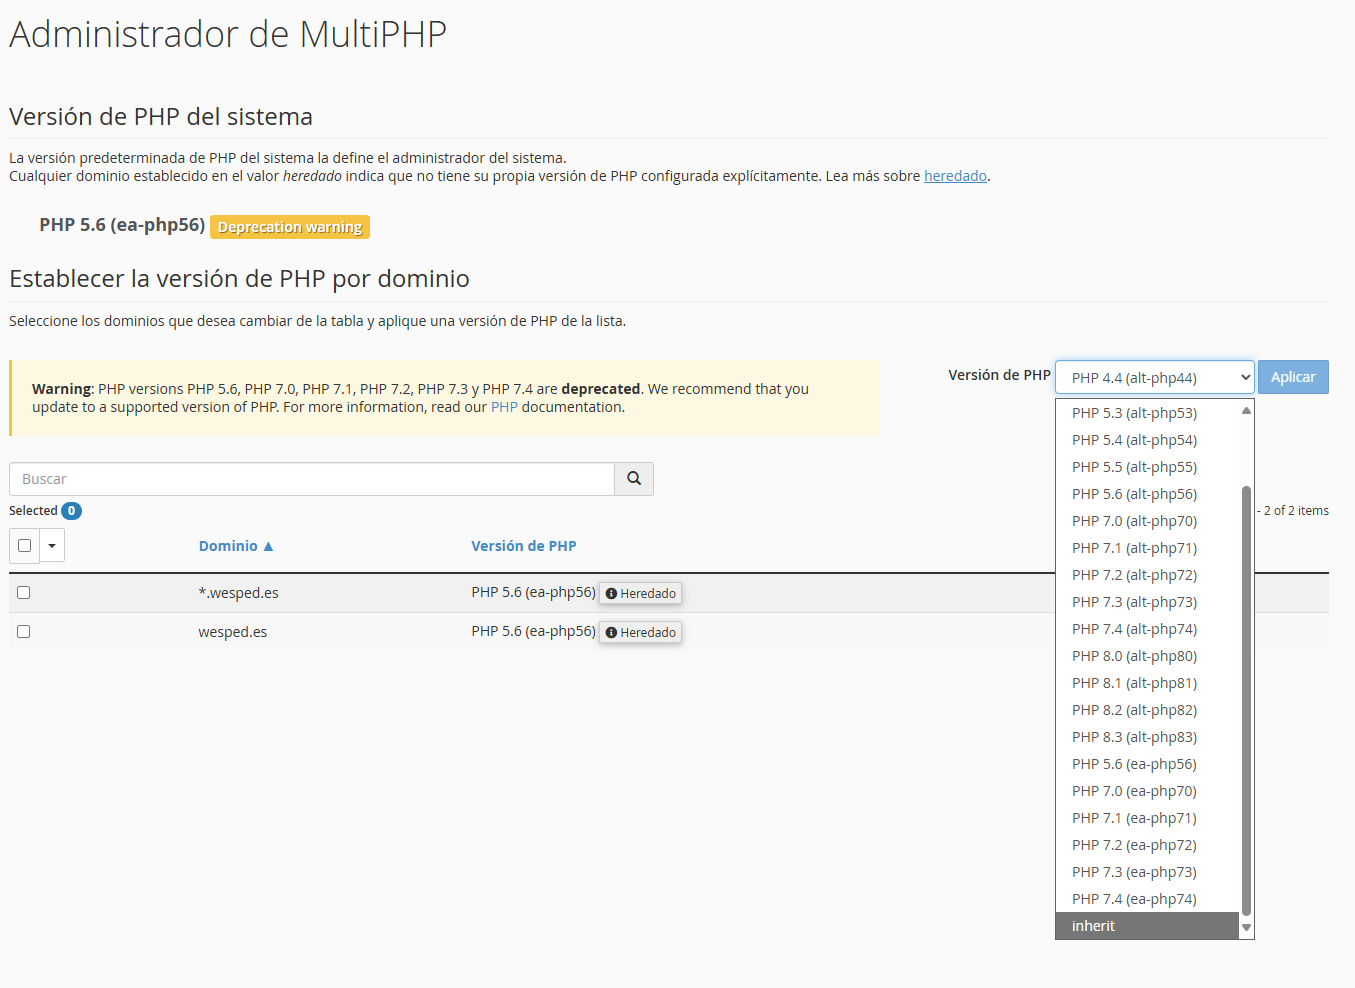Viewport: 1355px width, 988px height.
Task: Click the Deprecation warning badge
Action: (290, 227)
